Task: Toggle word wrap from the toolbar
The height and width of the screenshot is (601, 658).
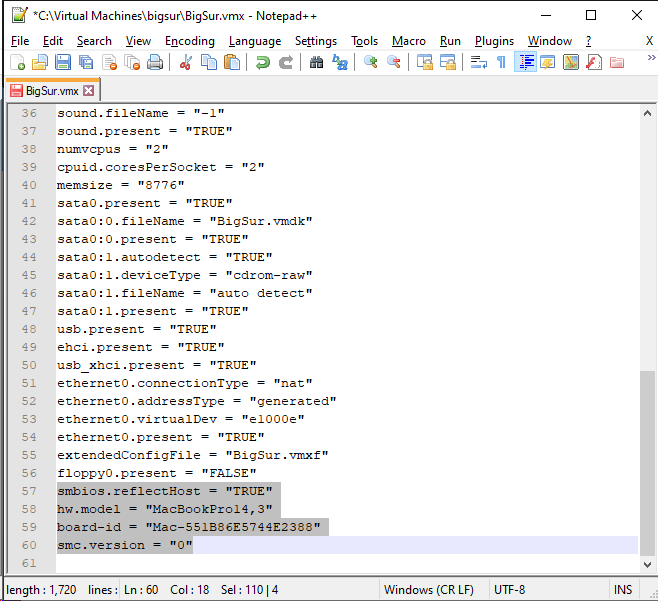Action: point(478,63)
